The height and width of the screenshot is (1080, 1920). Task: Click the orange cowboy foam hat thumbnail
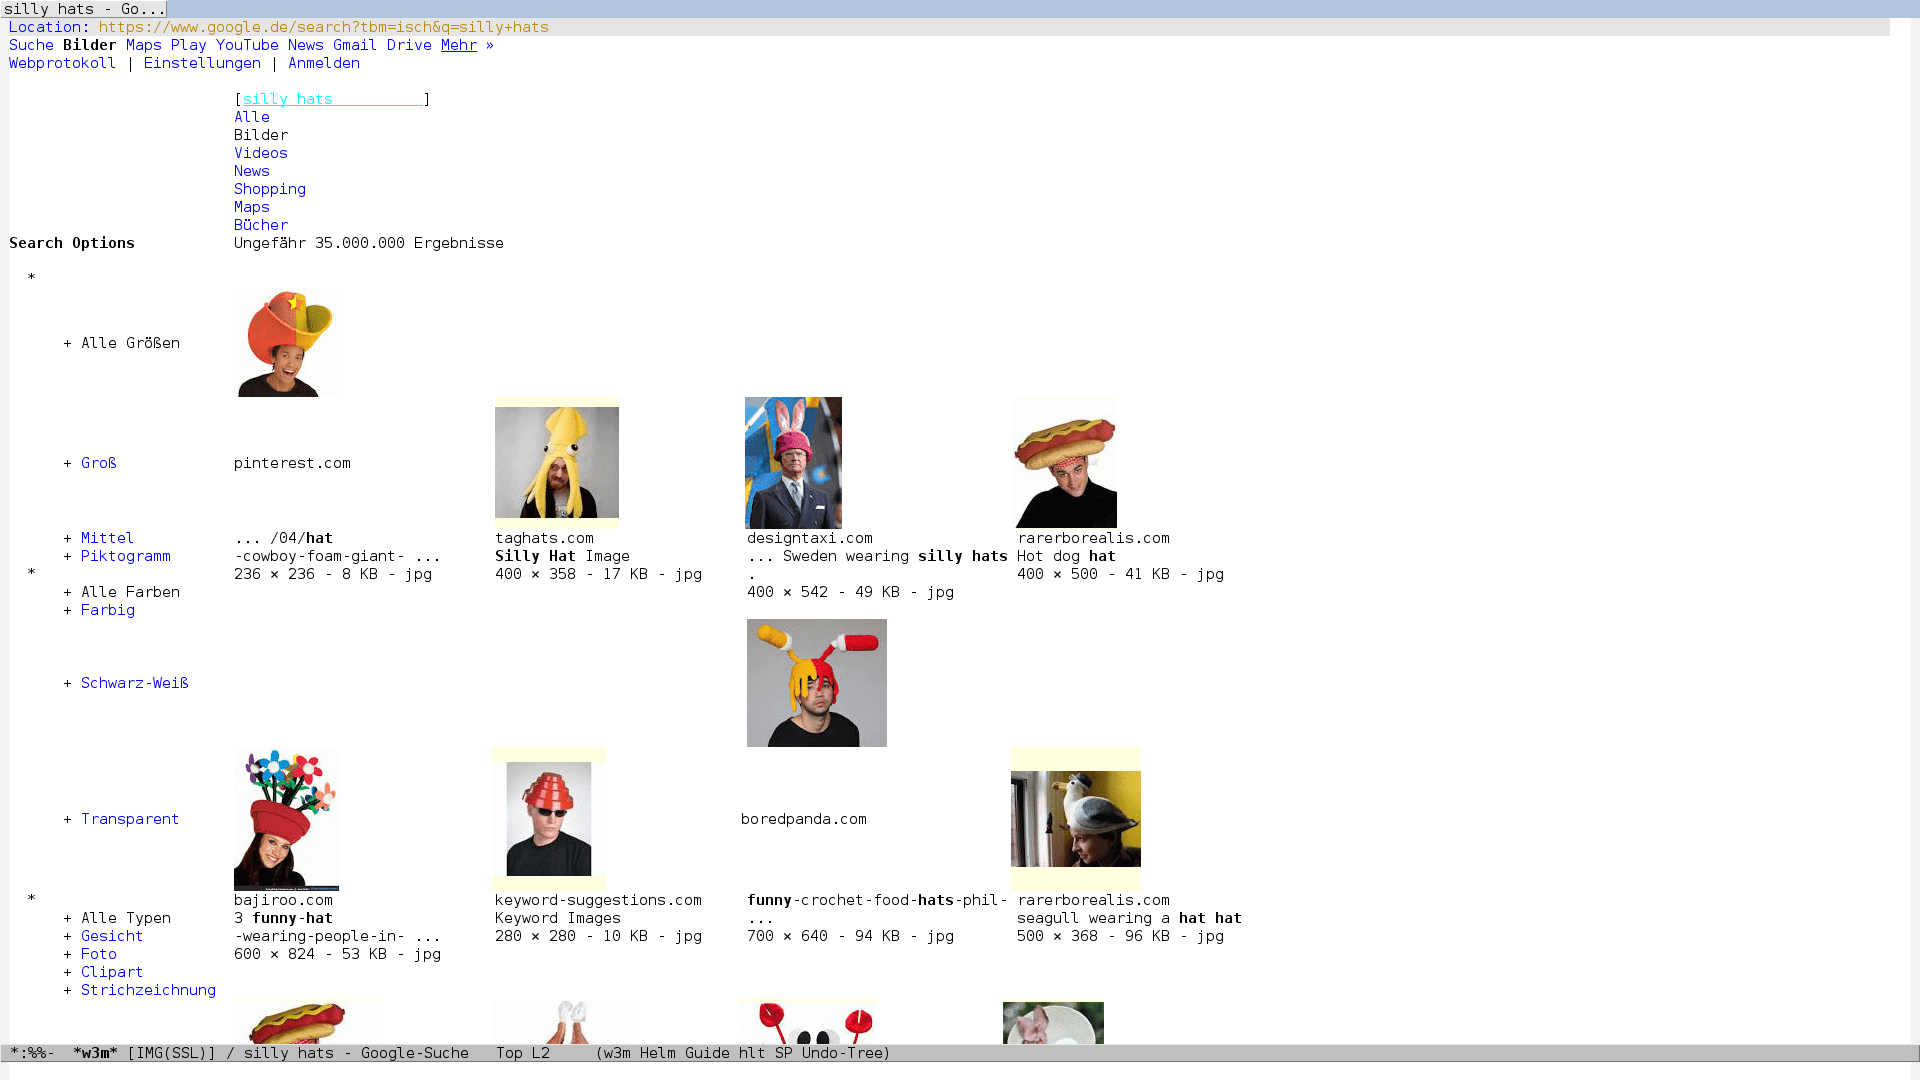click(x=288, y=343)
